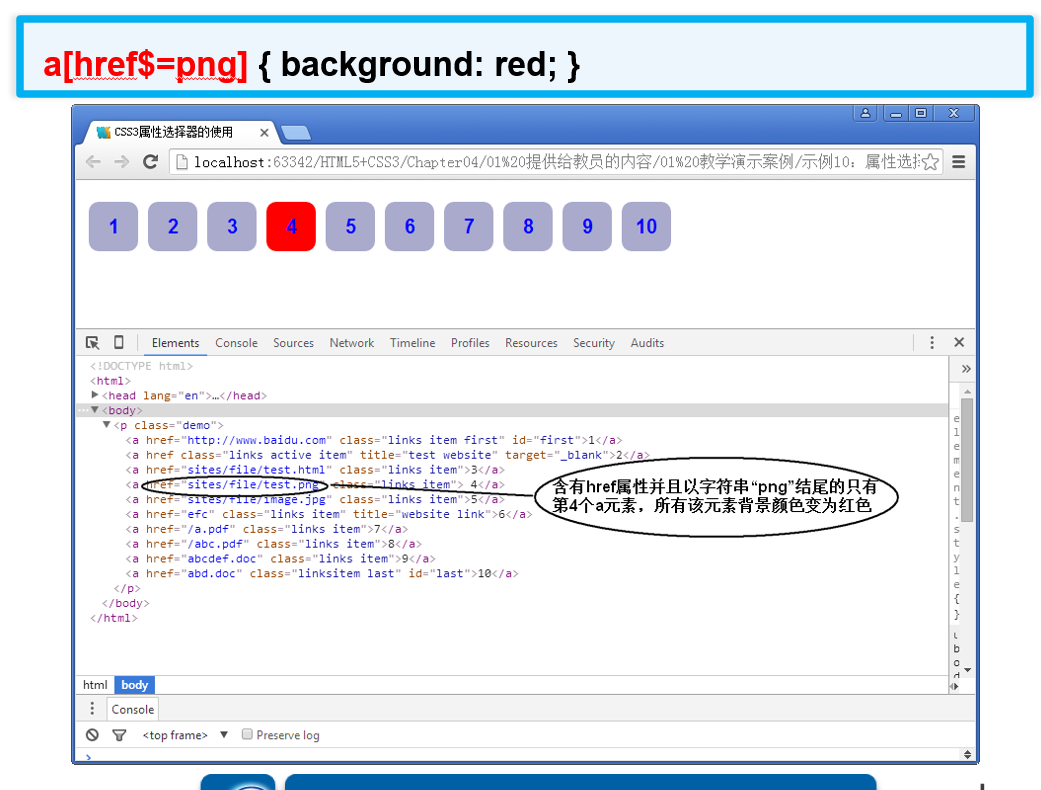Click the red link button 4
The width and height of the screenshot is (1041, 790).
click(291, 226)
